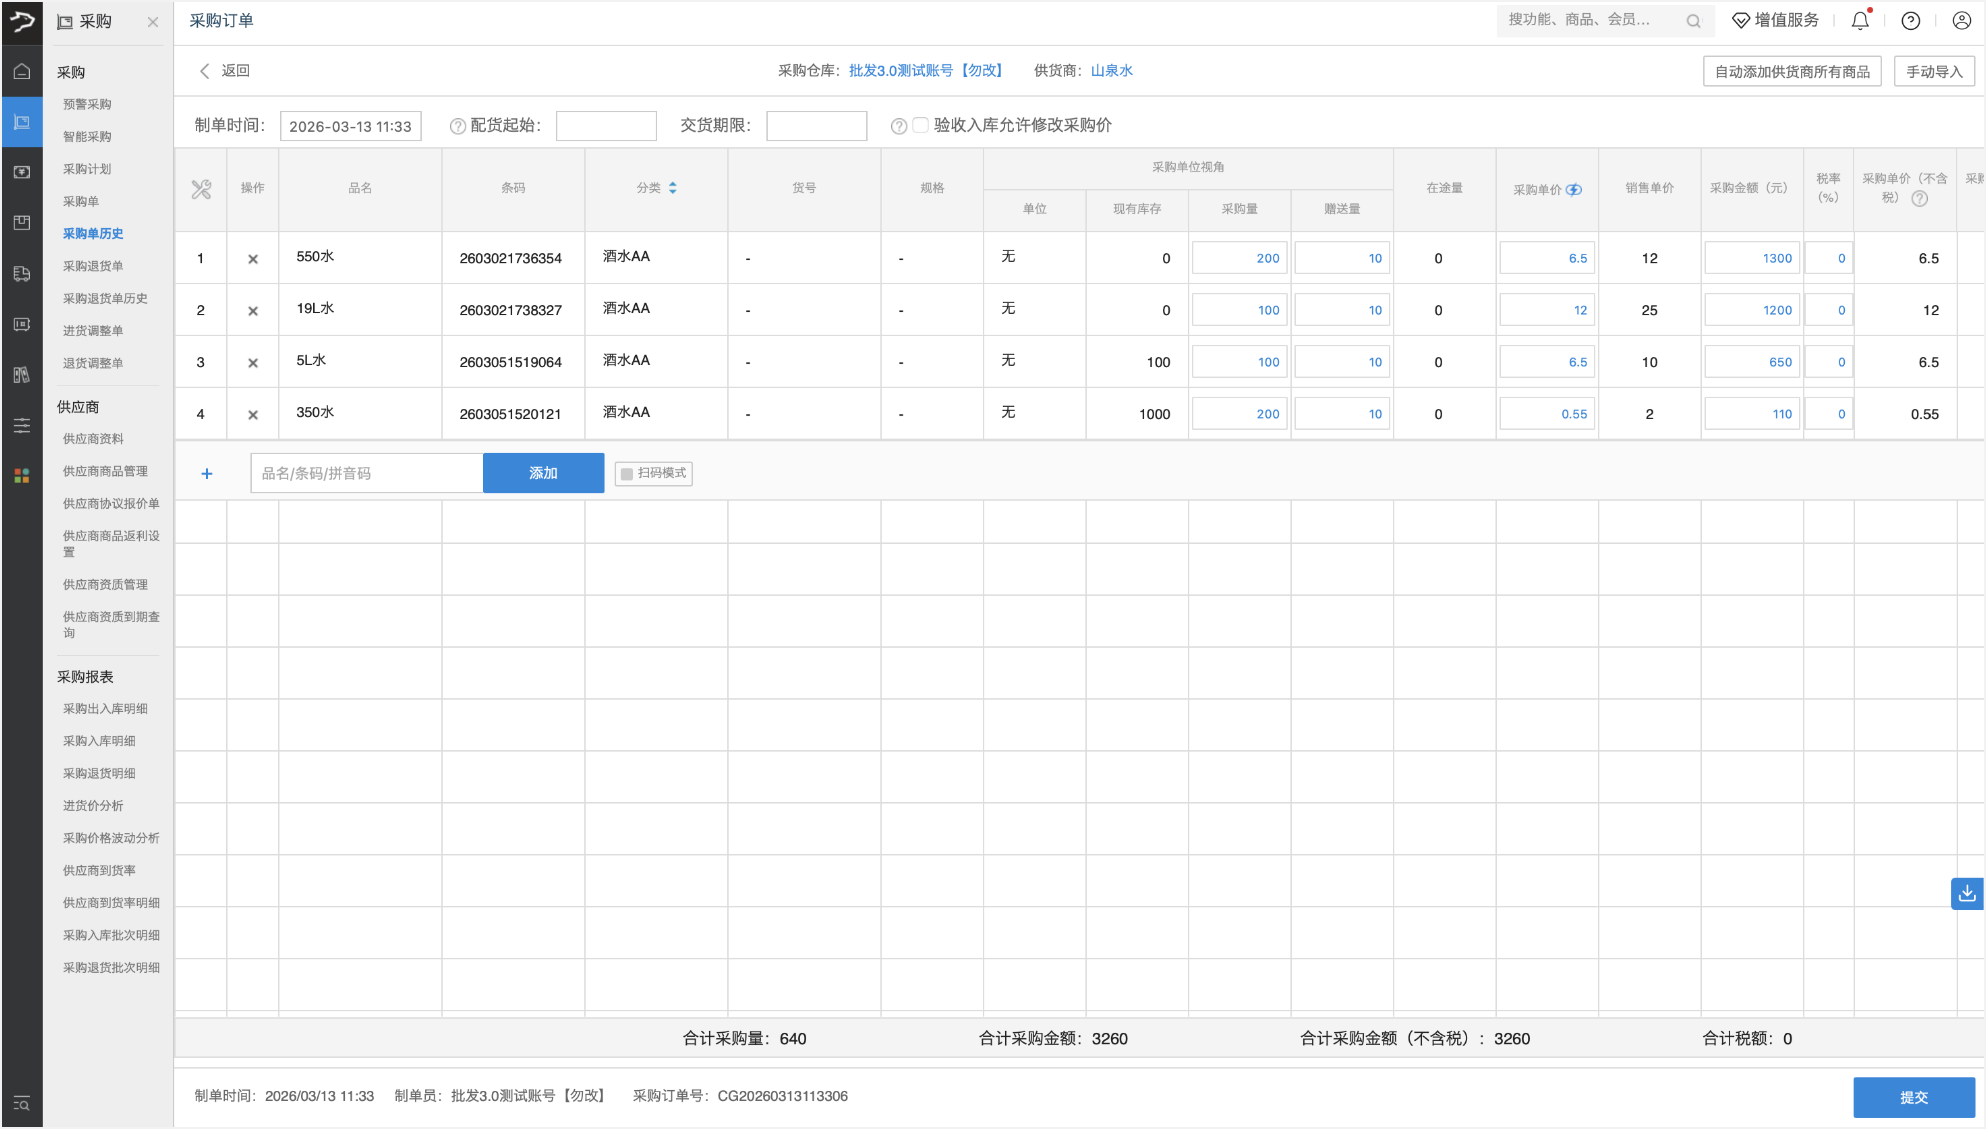1986x1130 pixels.
Task: Focus the 品名/条码/拼音码 search field
Action: (367, 474)
